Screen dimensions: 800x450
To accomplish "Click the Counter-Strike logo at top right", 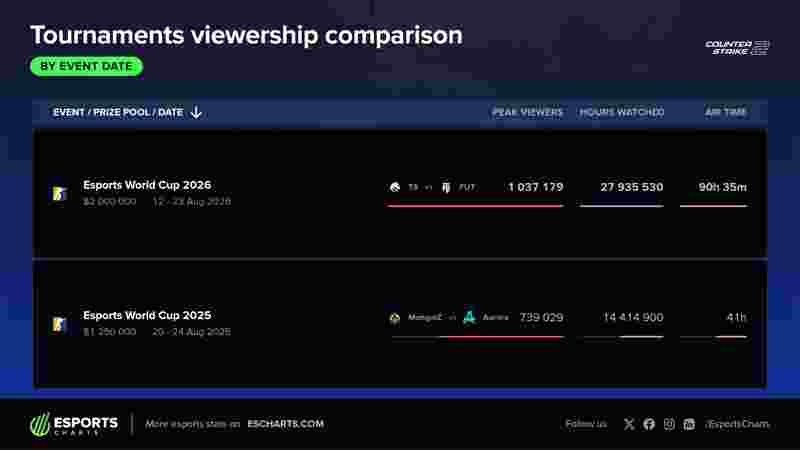I will coord(737,47).
